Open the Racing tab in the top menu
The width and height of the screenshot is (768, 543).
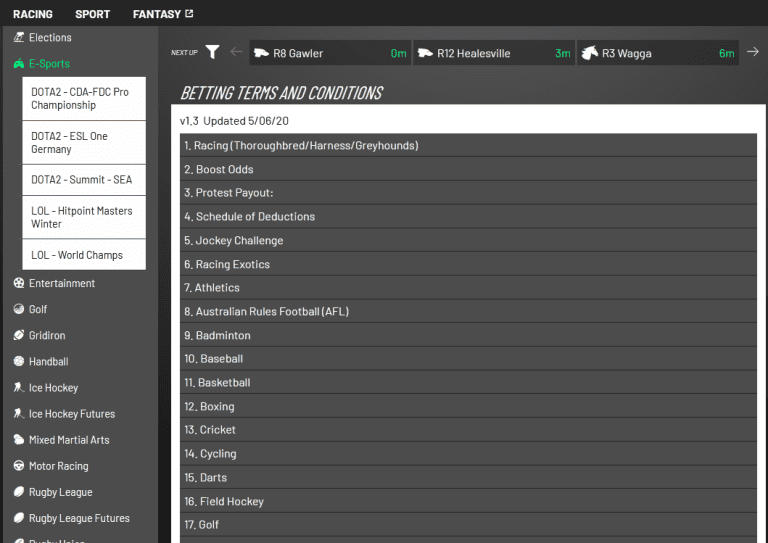(33, 14)
